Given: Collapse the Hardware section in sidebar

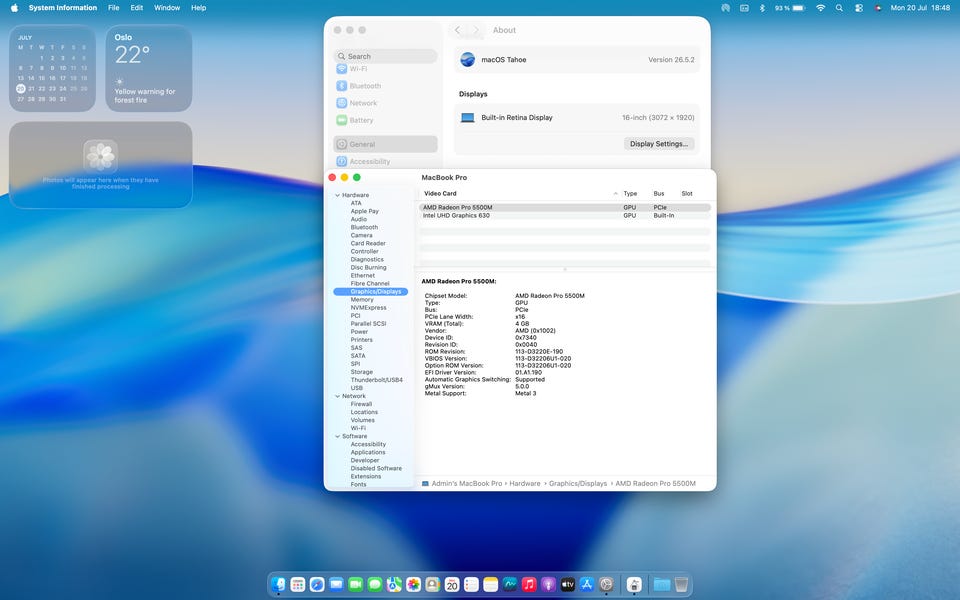Looking at the screenshot, I should [x=337, y=195].
